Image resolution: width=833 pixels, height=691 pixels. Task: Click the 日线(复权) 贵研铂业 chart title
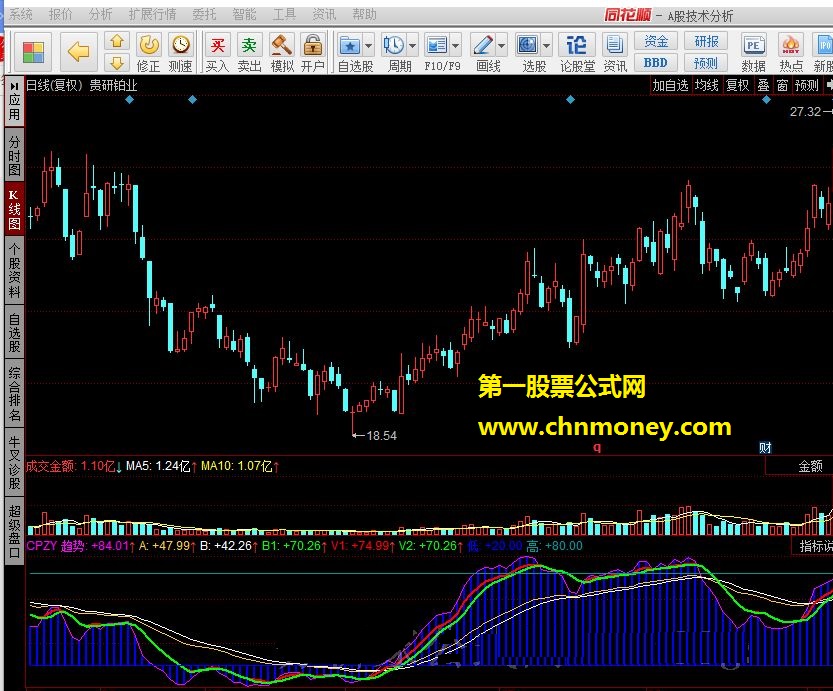[x=82, y=85]
